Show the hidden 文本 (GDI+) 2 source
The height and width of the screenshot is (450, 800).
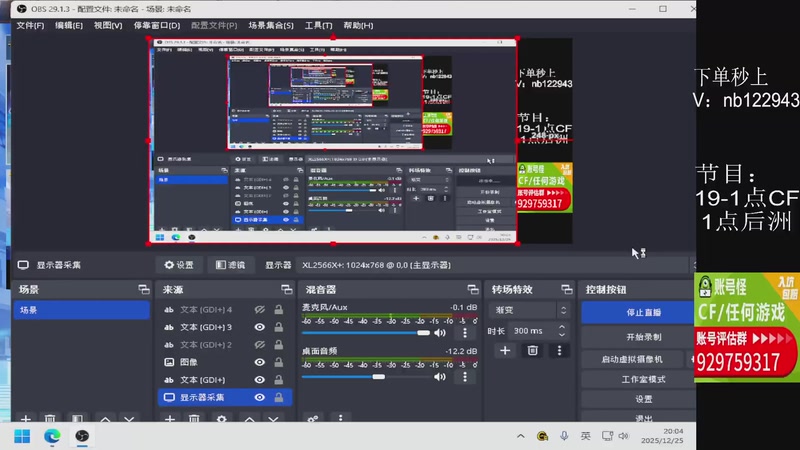(260, 345)
